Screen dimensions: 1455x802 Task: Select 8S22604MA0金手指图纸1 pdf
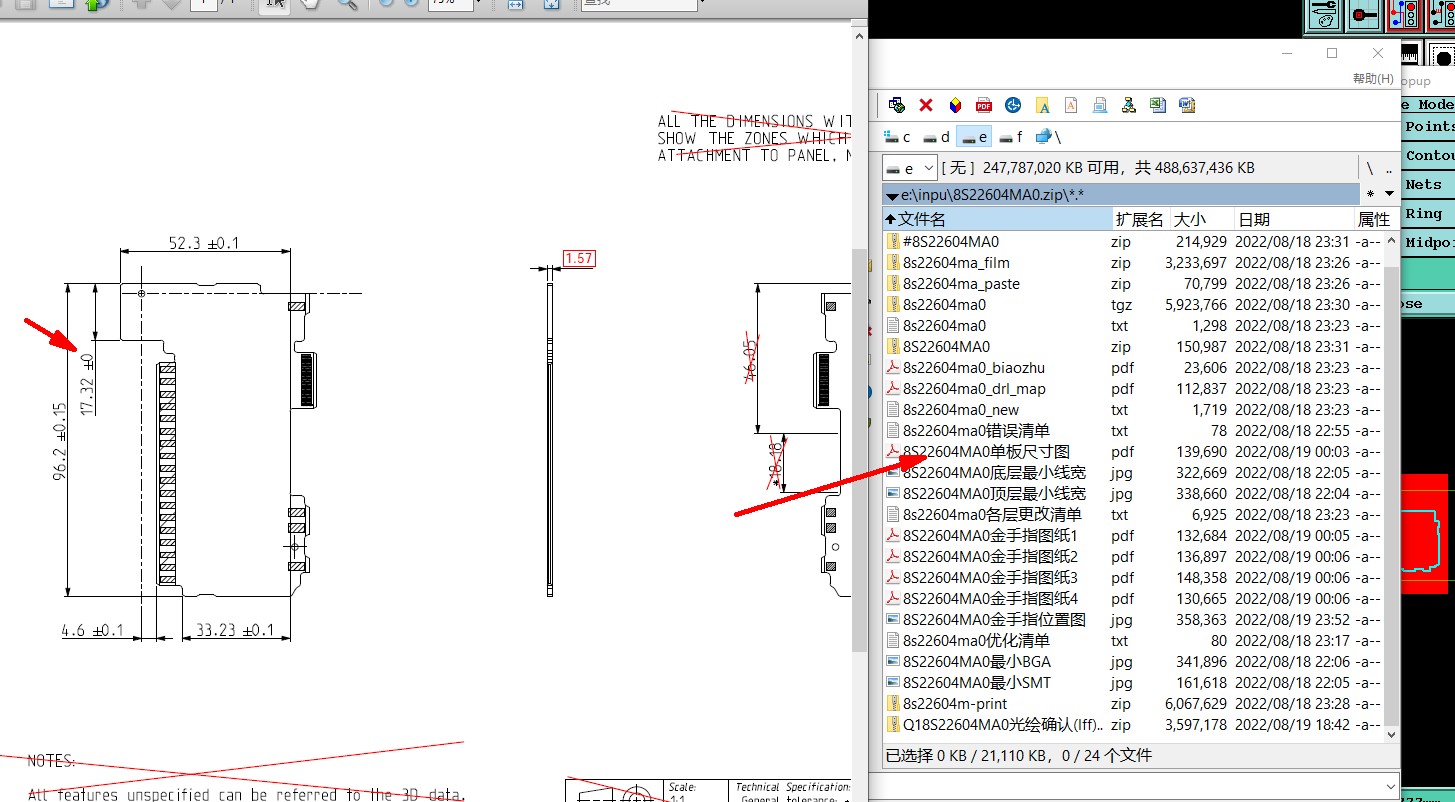tap(1134, 535)
